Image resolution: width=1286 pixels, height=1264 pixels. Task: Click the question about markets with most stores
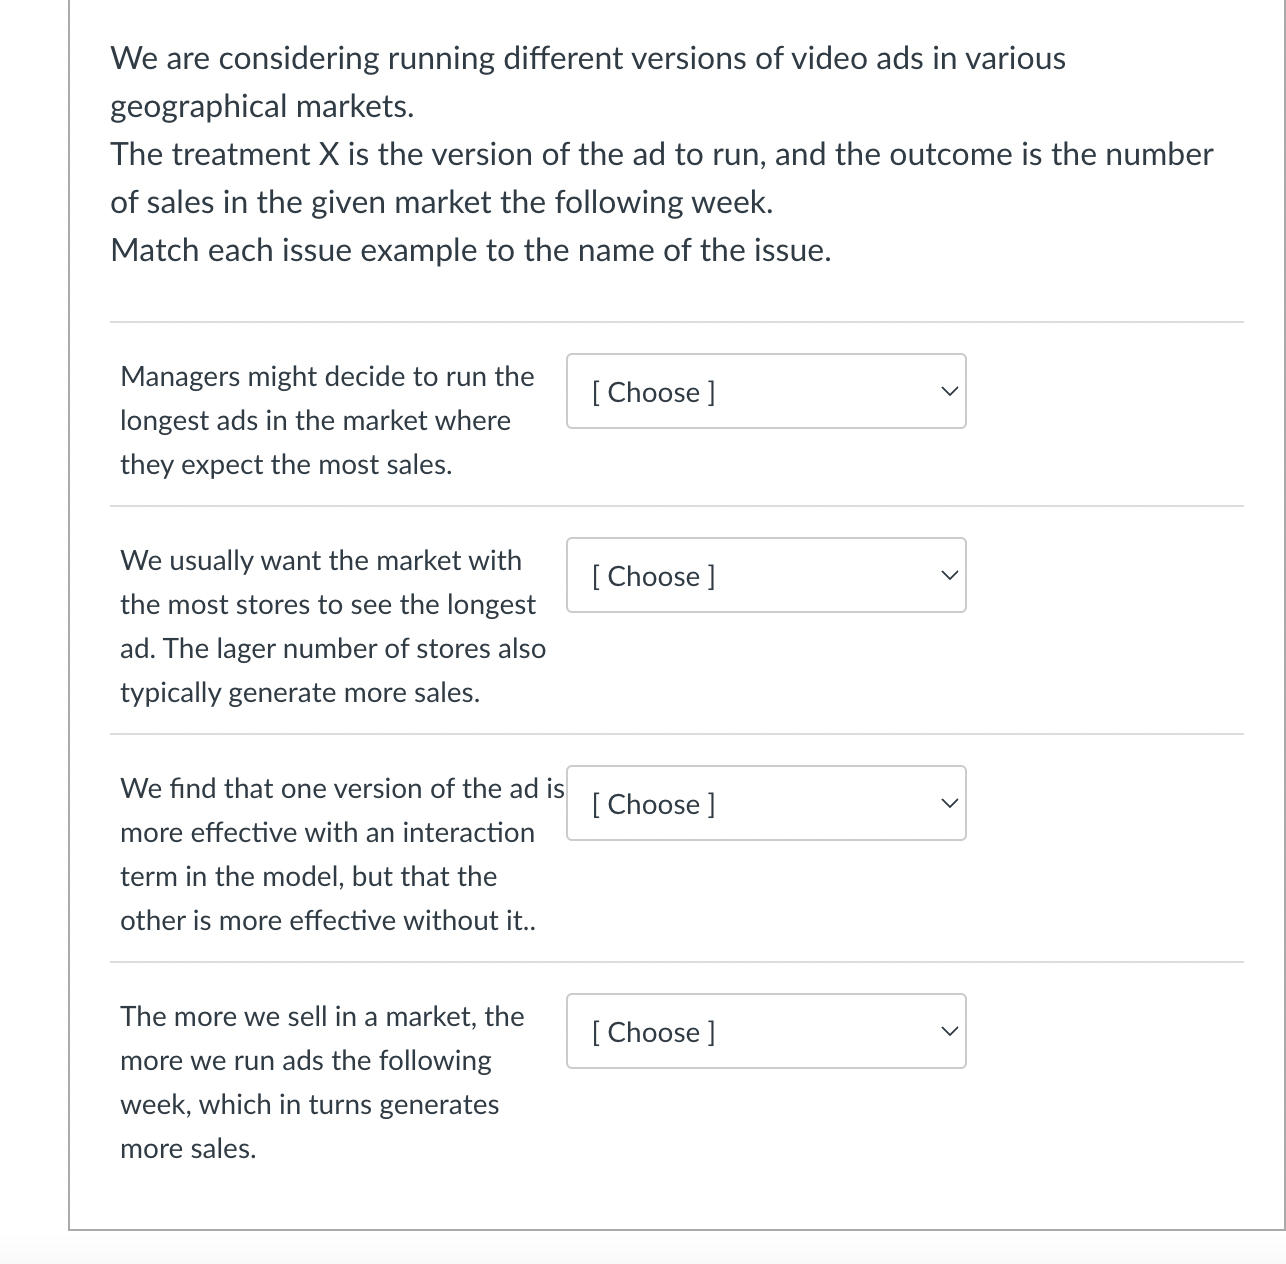point(330,625)
